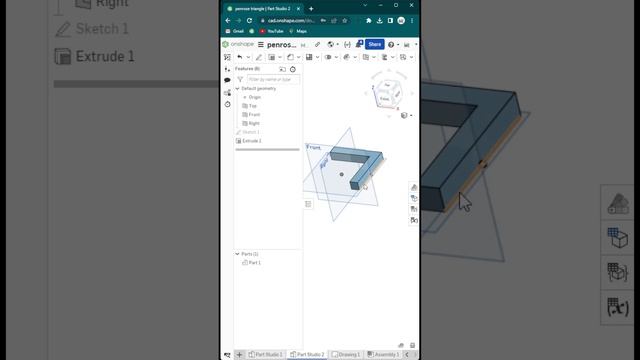Add folder icon in Features header
The height and width of the screenshot is (360, 640).
[282, 69]
